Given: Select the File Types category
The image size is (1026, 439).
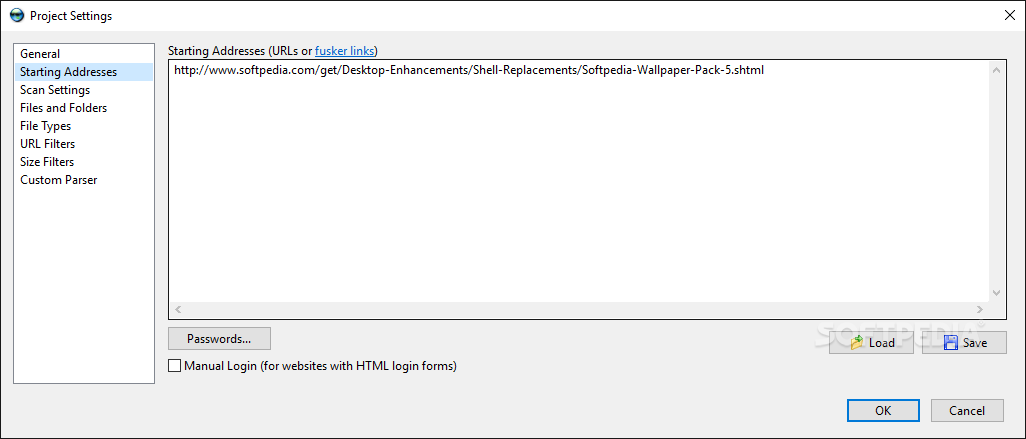Looking at the screenshot, I should pyautogui.click(x=45, y=126).
